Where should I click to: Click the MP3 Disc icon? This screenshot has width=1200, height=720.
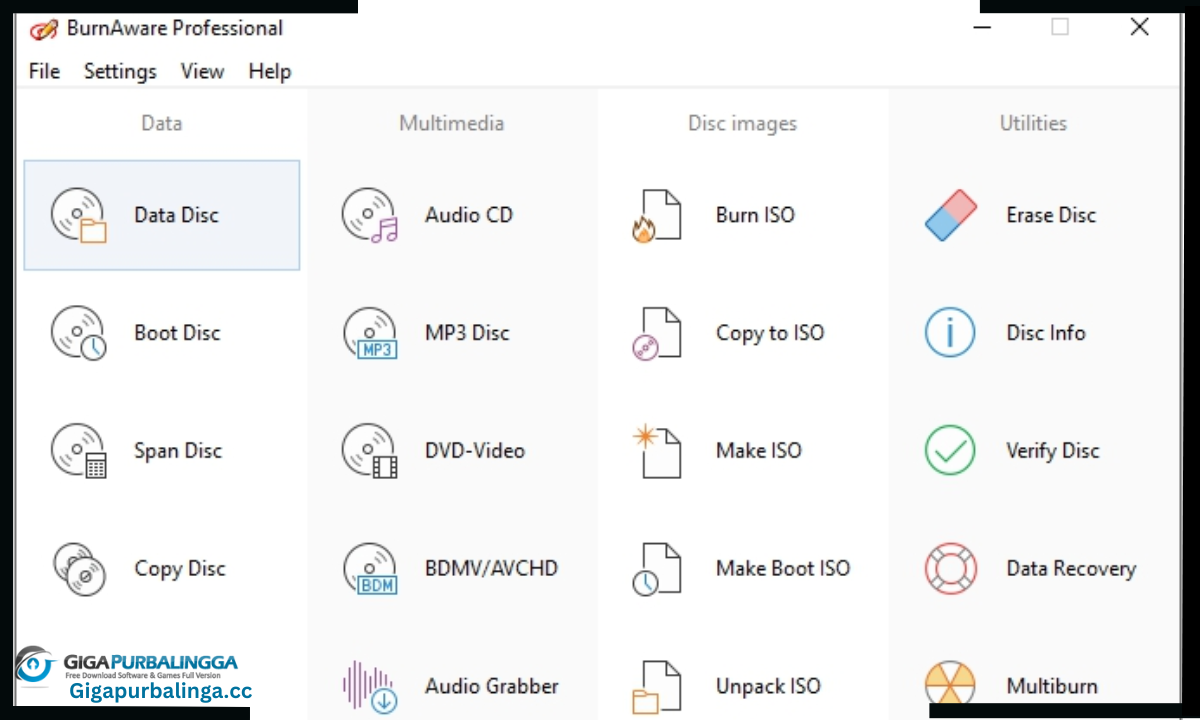tap(370, 333)
